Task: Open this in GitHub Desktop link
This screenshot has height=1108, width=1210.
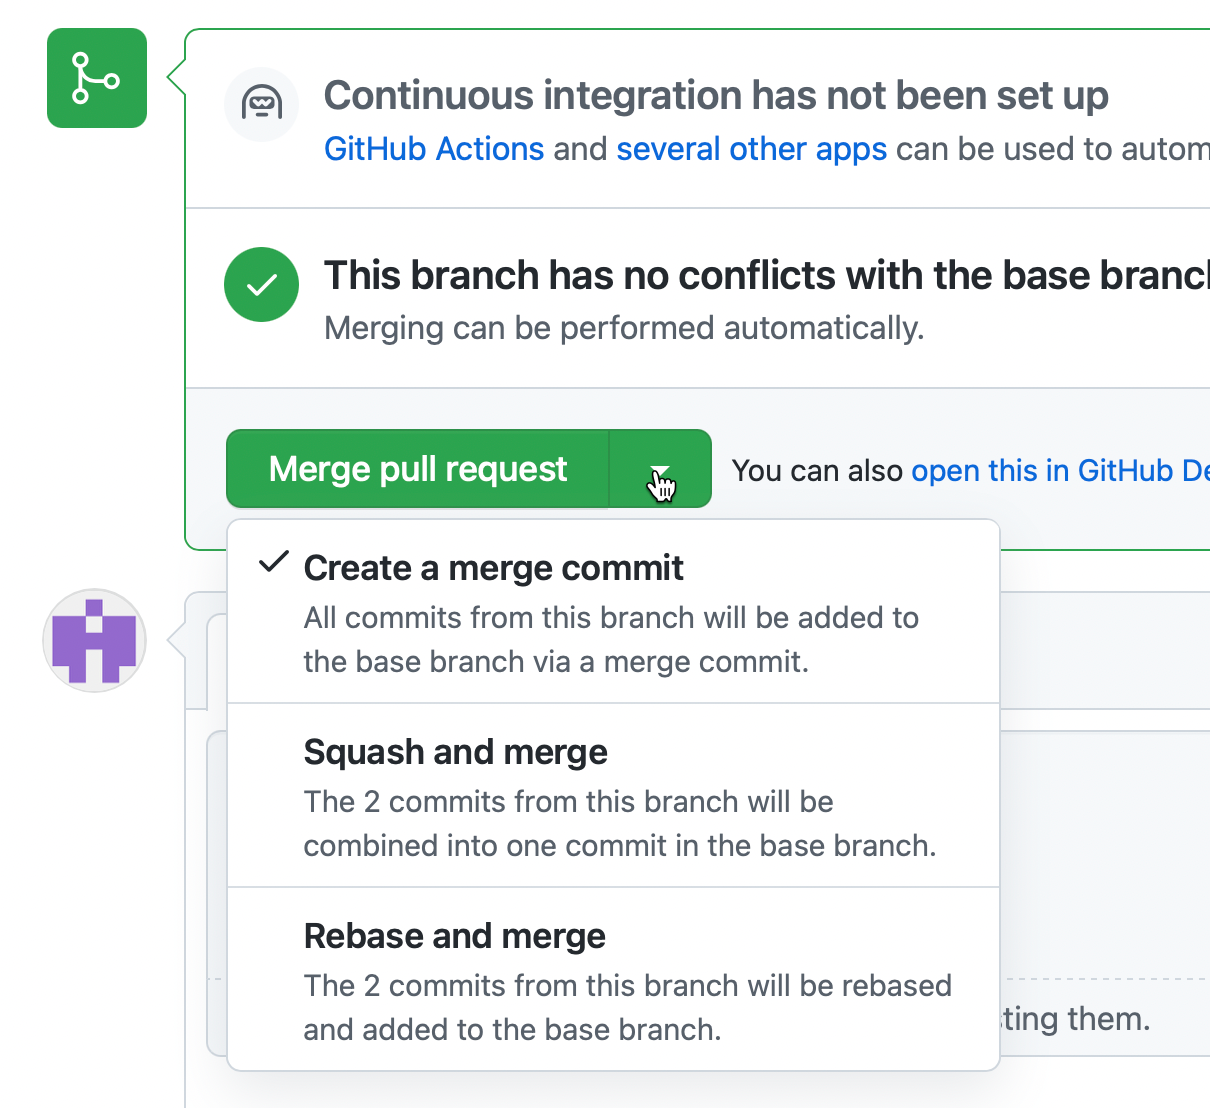Action: [1060, 470]
